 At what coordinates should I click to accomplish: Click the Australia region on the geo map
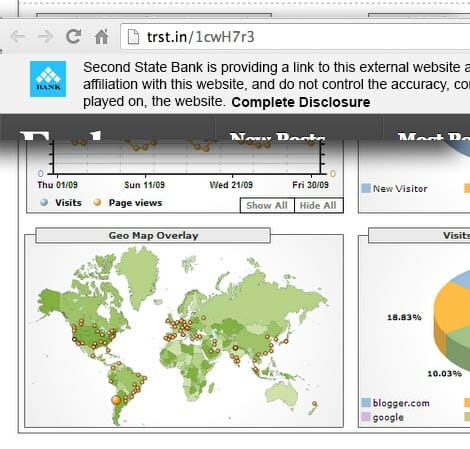pyautogui.click(x=282, y=395)
